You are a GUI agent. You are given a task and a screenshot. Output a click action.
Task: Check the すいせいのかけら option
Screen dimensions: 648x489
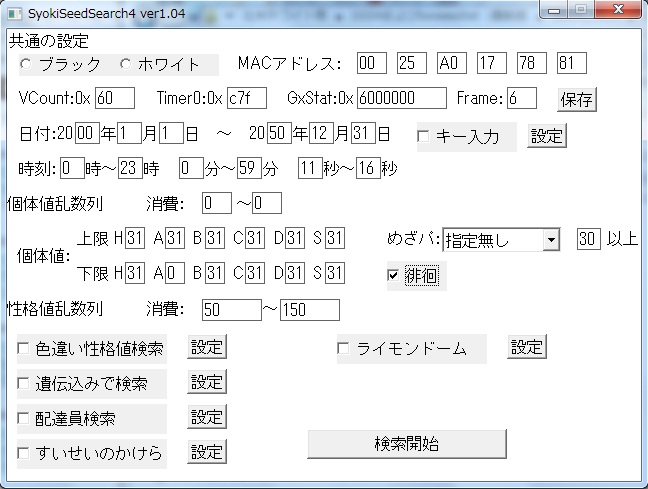coord(23,453)
